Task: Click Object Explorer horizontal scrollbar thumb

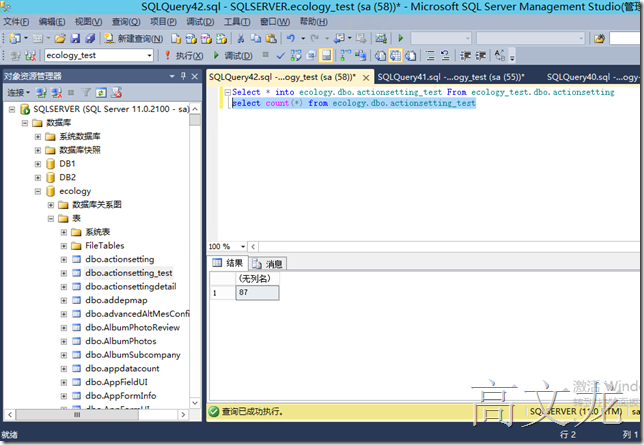Action: (x=77, y=415)
